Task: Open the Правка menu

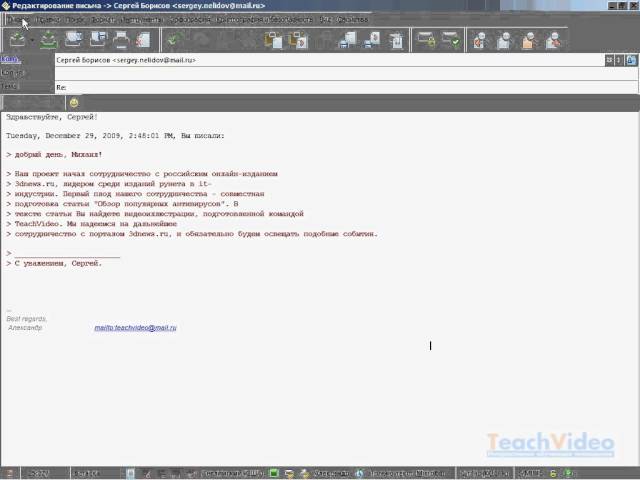Action: [47, 19]
